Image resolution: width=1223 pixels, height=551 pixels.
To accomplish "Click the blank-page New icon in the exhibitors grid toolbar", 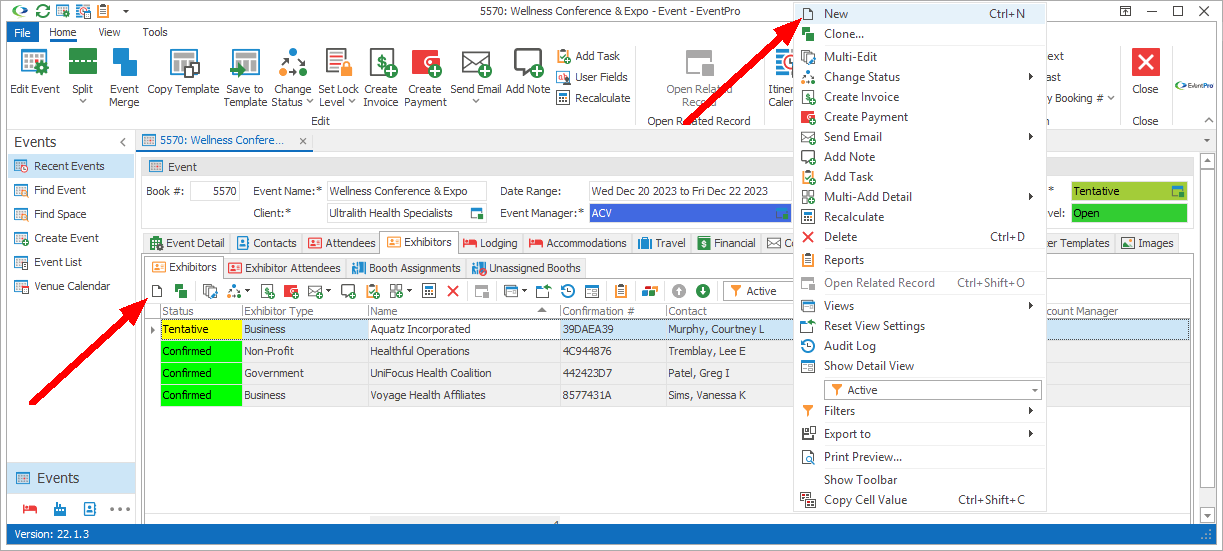I will (157, 291).
